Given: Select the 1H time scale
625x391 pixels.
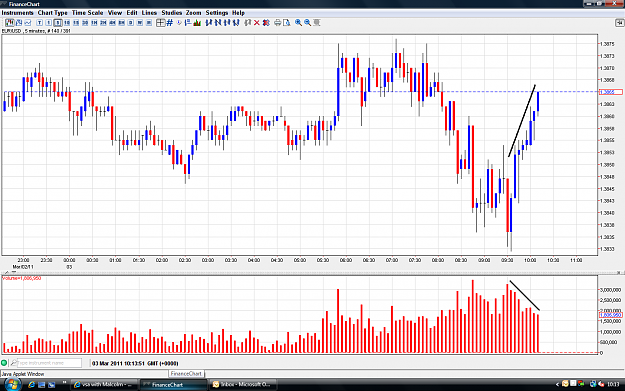Looking at the screenshot, I should [94, 23].
